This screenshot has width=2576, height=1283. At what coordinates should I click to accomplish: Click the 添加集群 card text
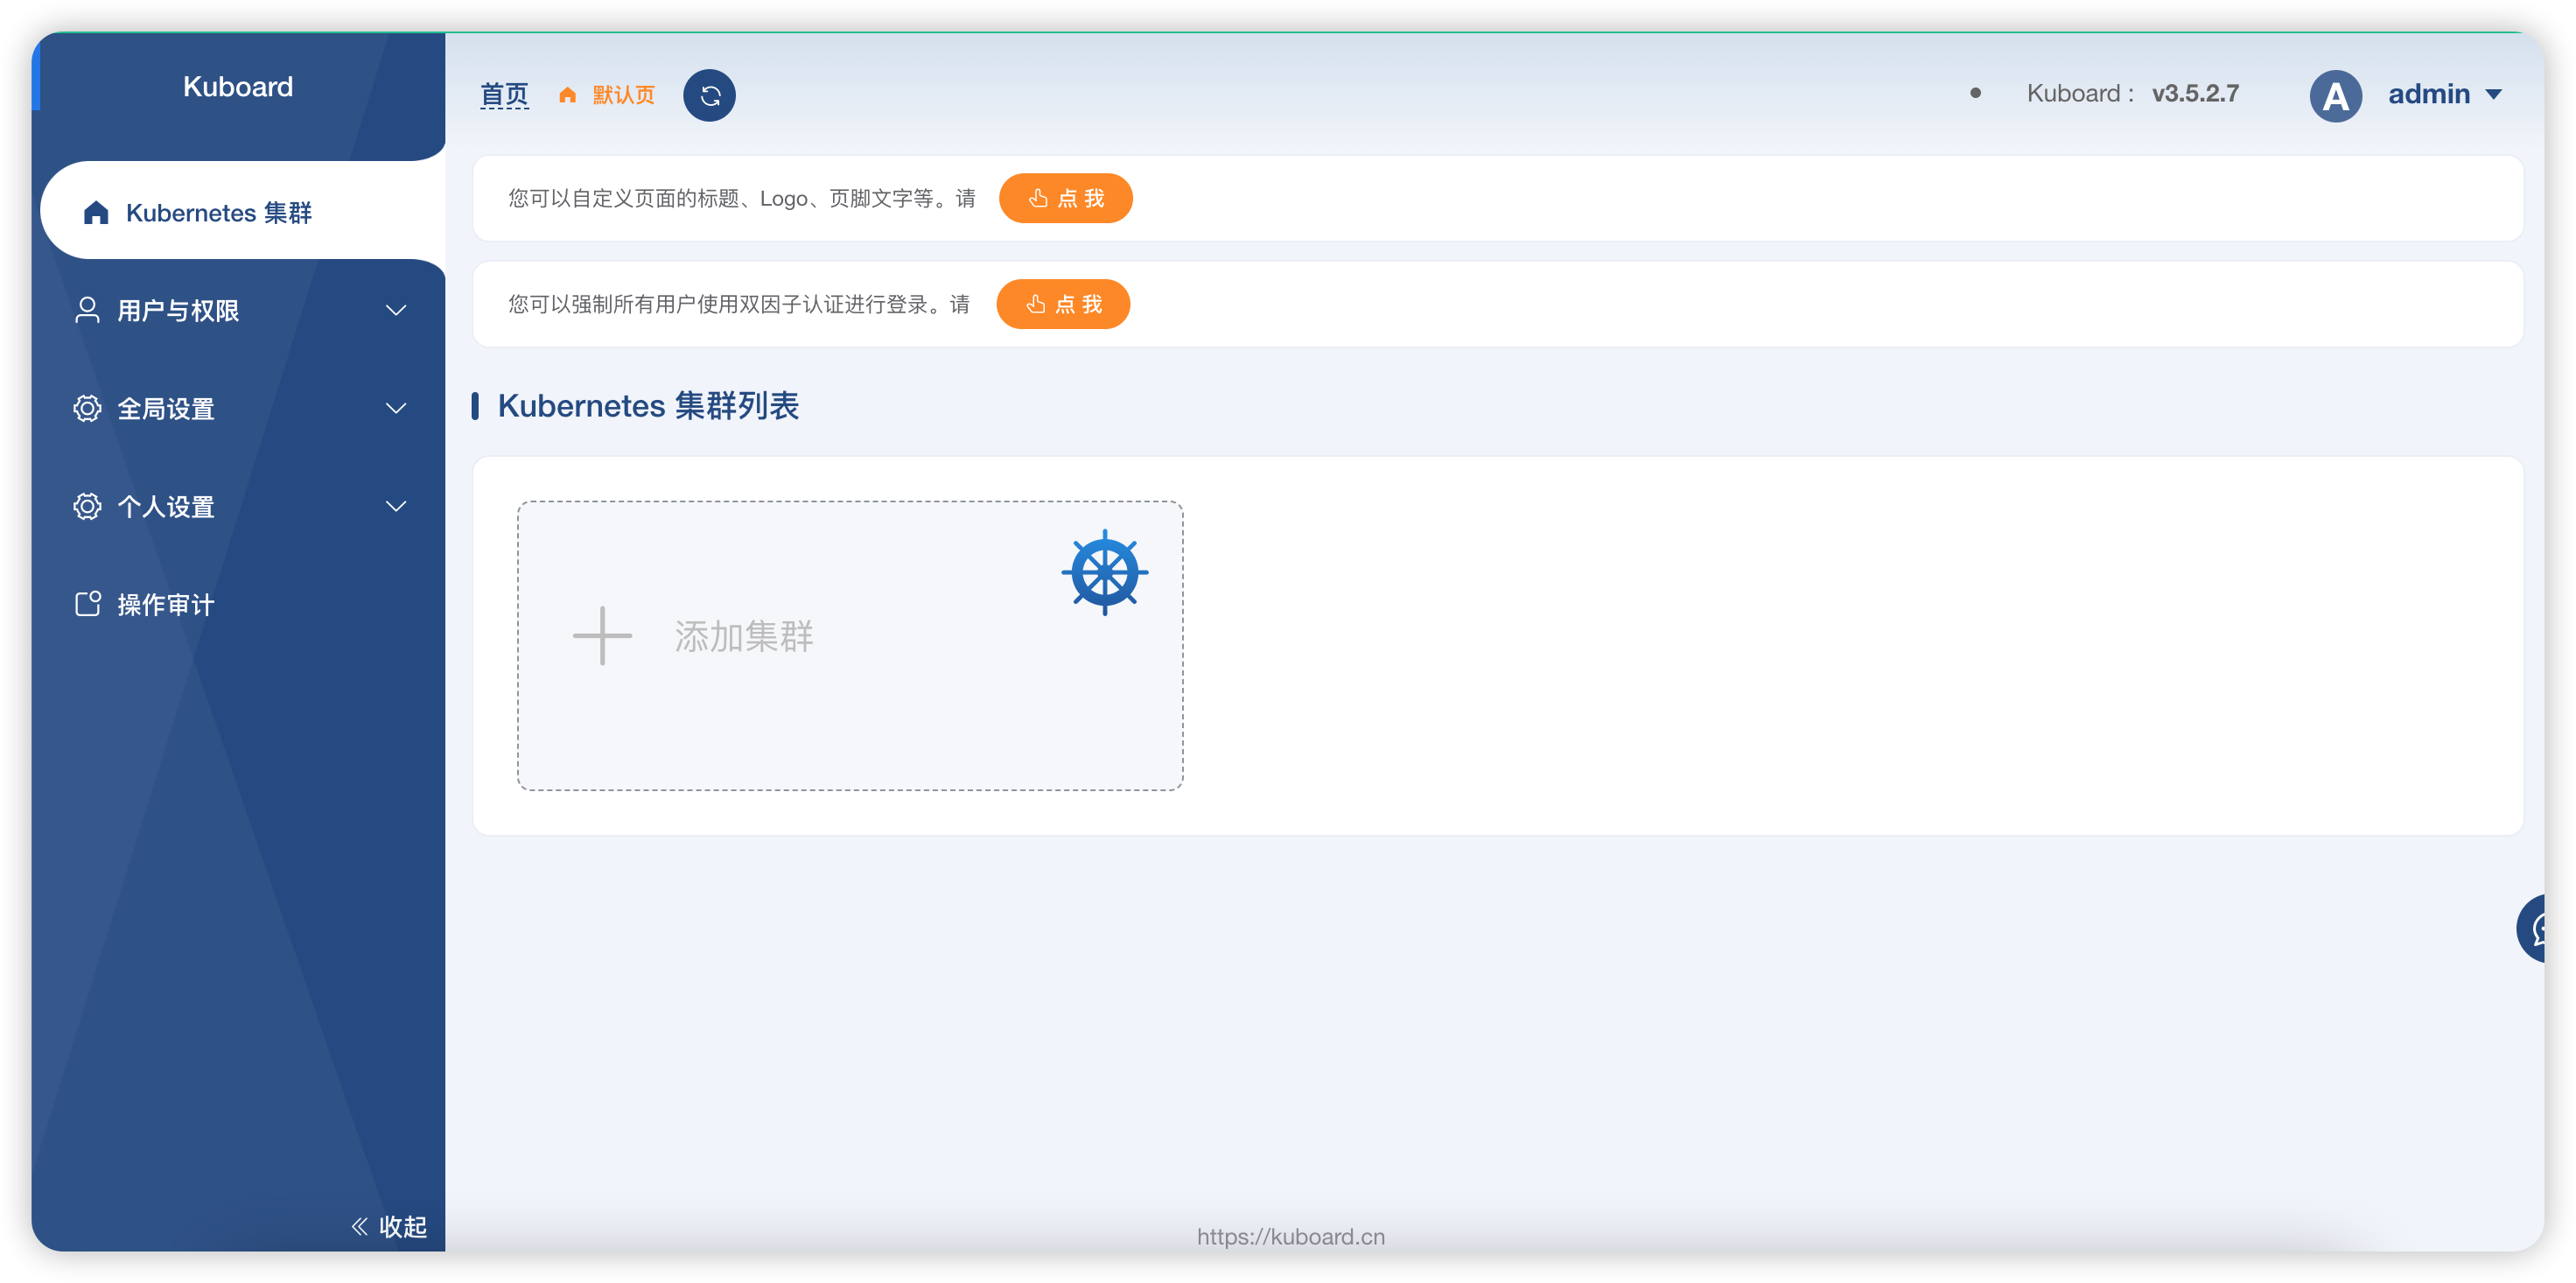coord(744,636)
